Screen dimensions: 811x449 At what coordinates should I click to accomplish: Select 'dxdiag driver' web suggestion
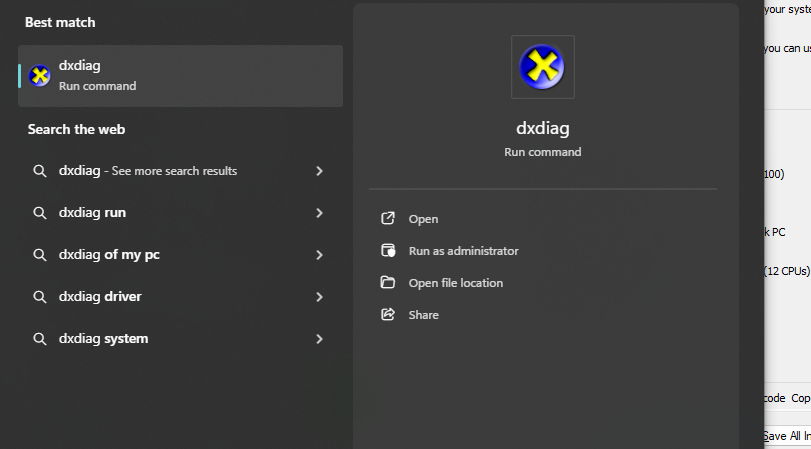point(100,296)
